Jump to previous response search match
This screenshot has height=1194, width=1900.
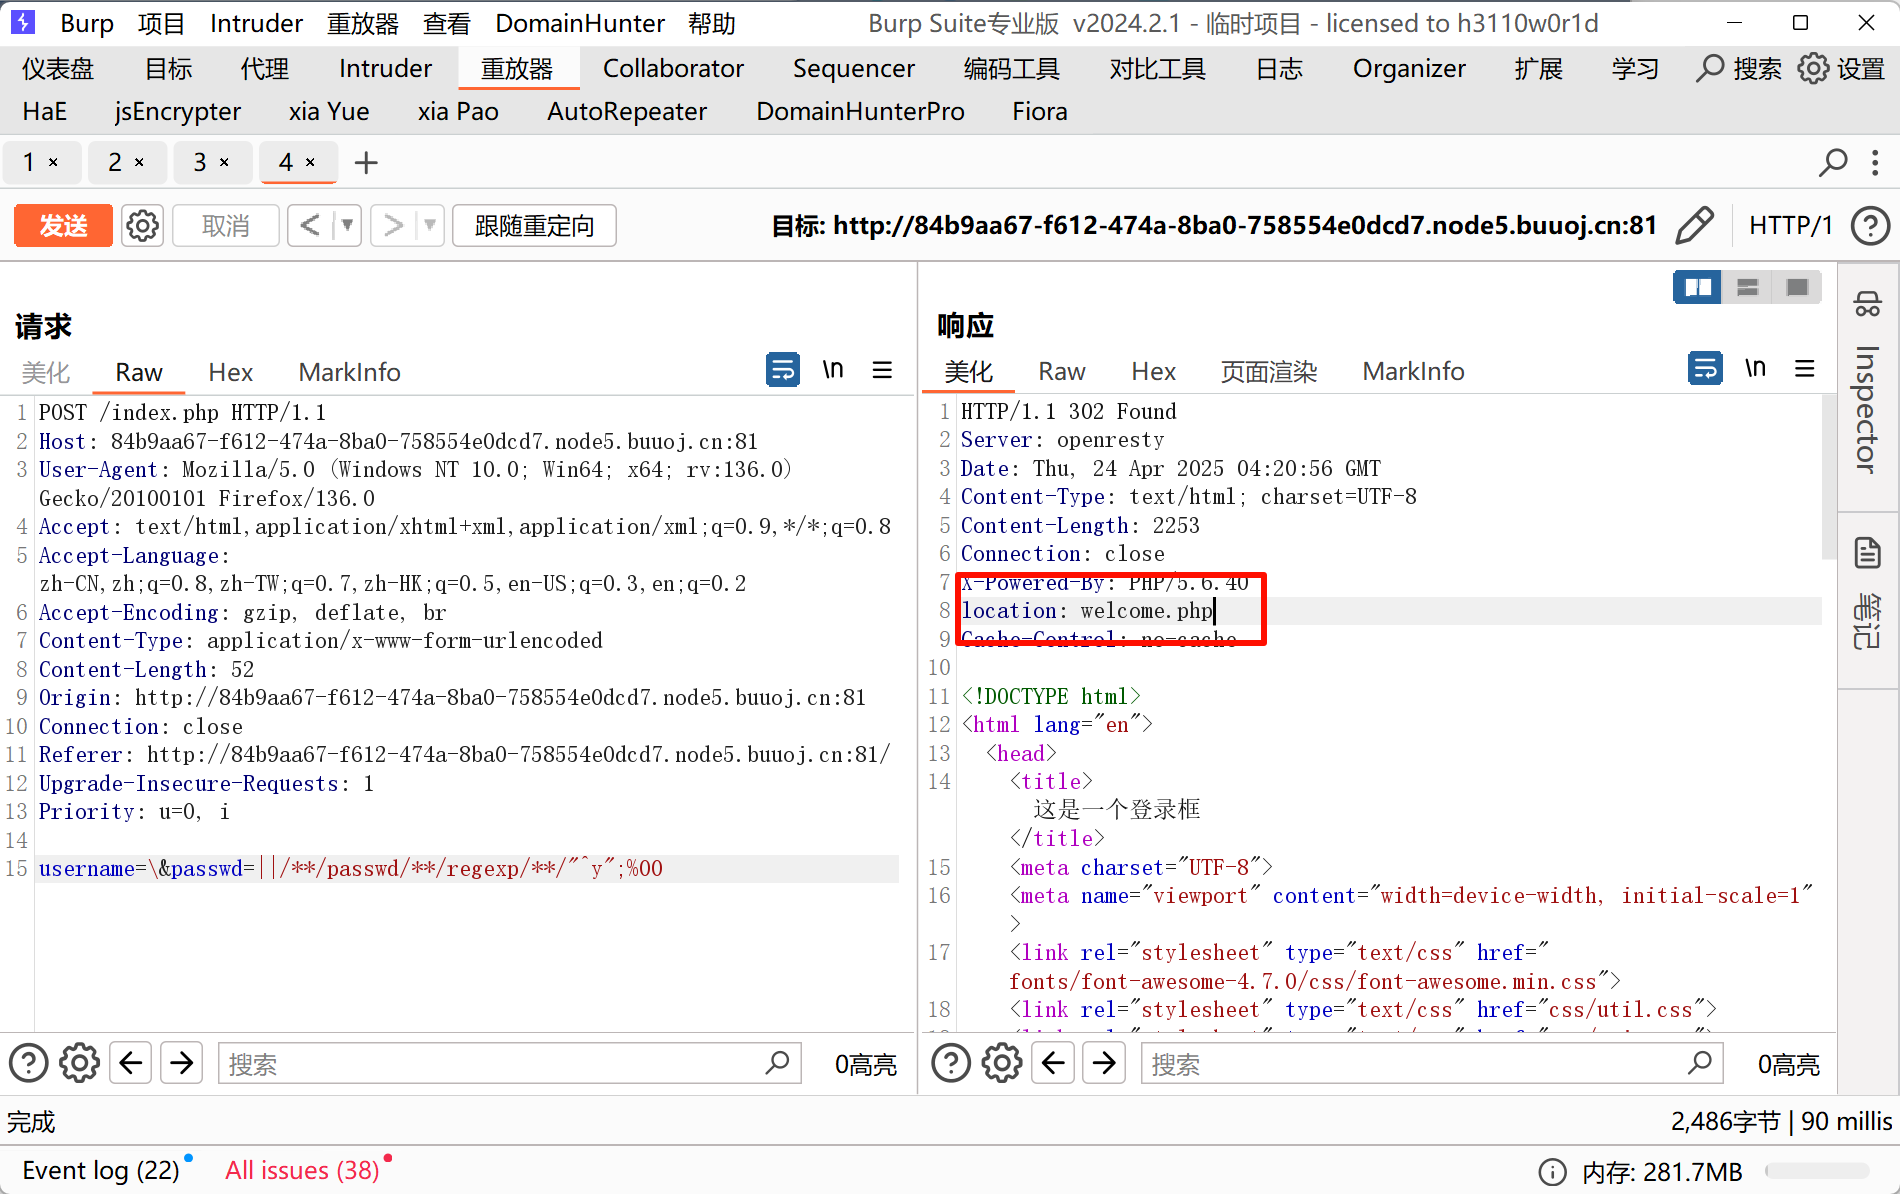point(1053,1063)
